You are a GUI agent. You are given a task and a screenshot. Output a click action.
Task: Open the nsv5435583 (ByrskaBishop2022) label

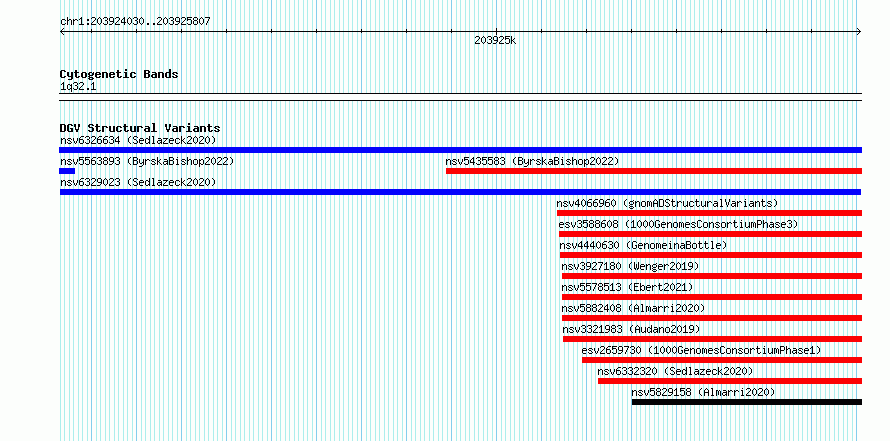(x=532, y=161)
